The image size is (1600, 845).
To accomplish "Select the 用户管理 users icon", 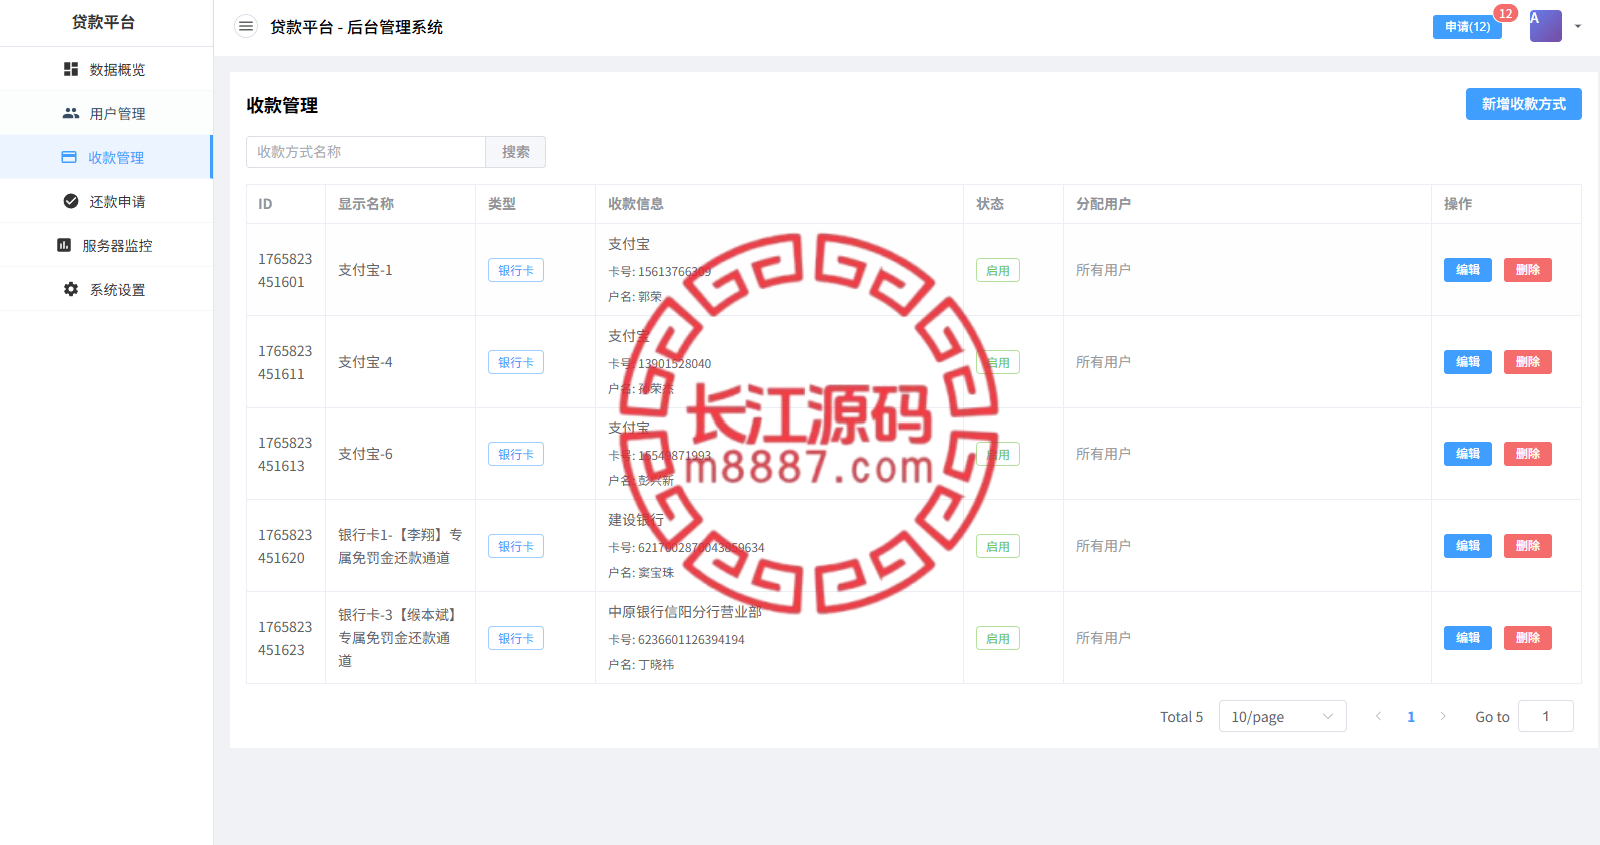I will click(x=71, y=113).
